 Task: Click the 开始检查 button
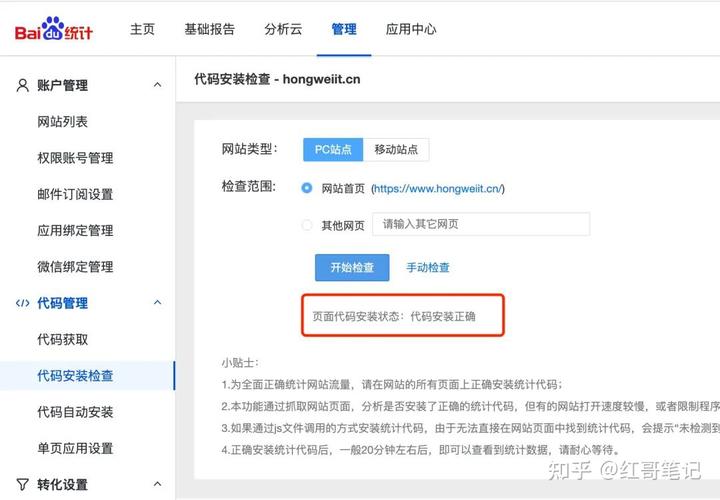pyautogui.click(x=352, y=267)
